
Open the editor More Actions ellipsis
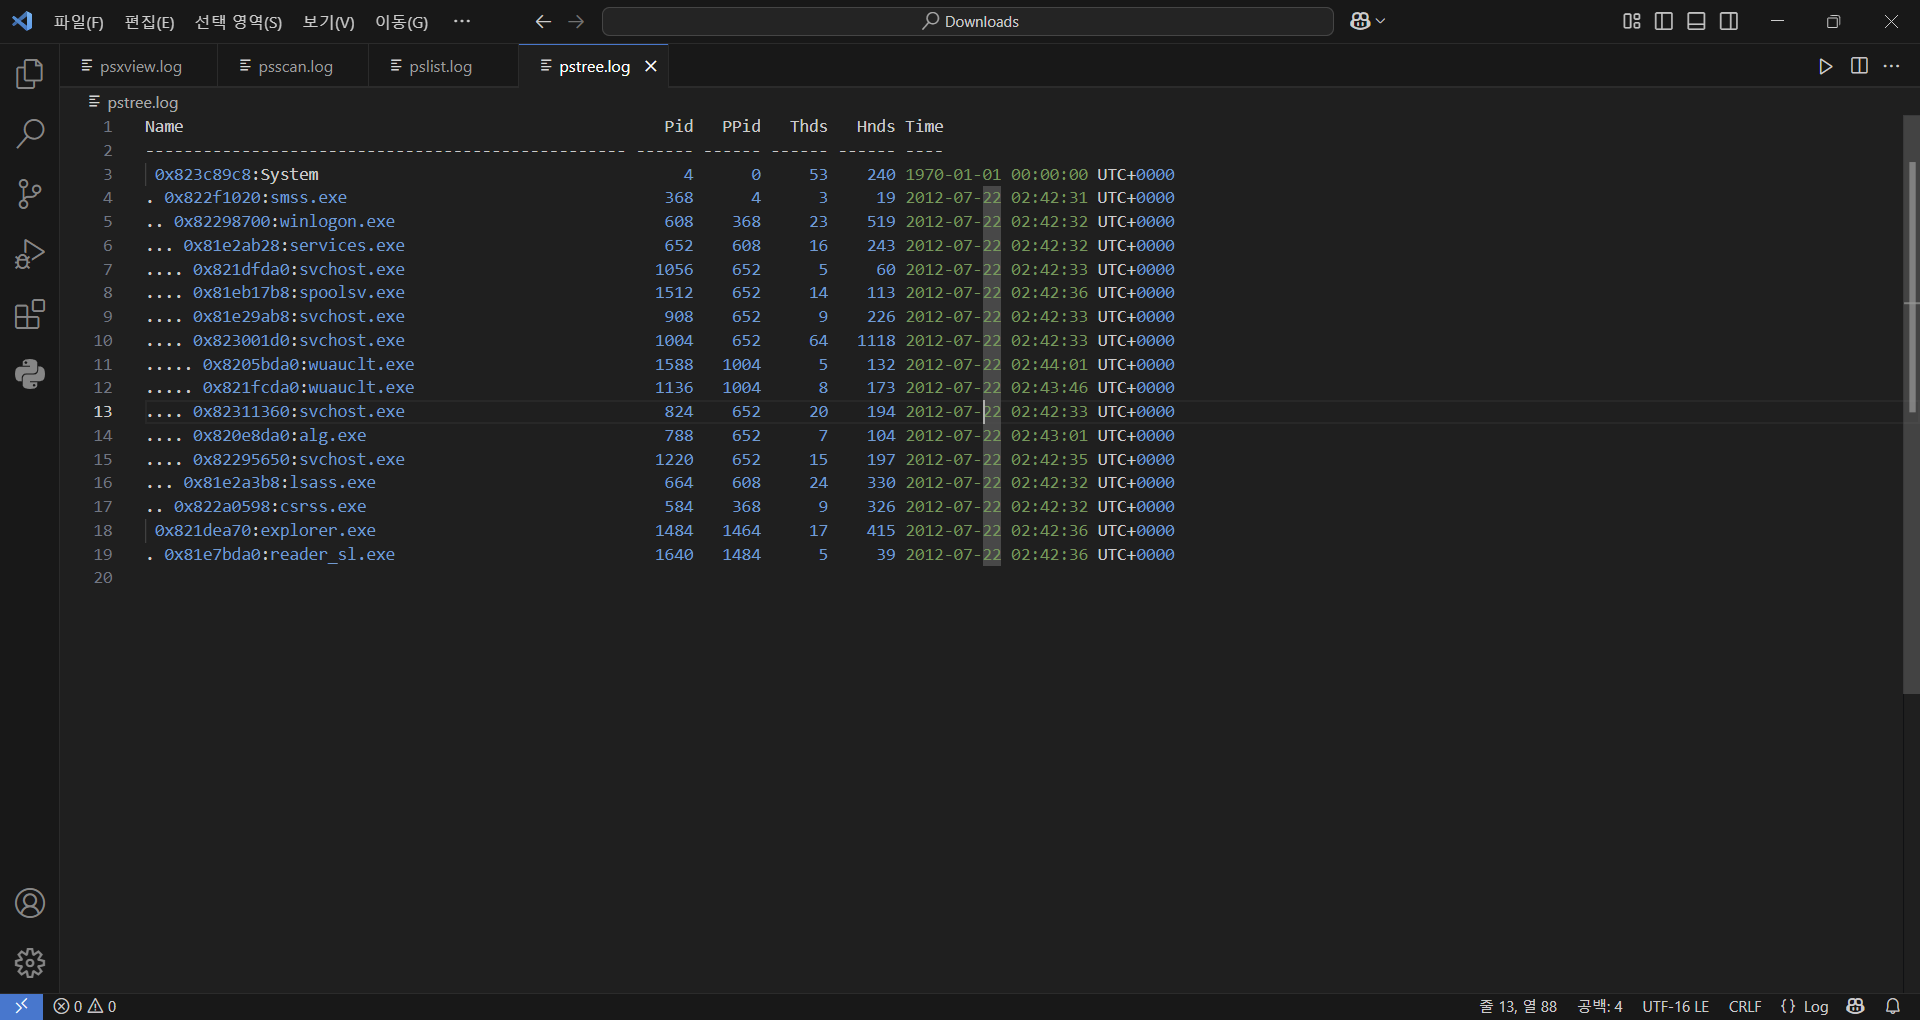click(1891, 66)
